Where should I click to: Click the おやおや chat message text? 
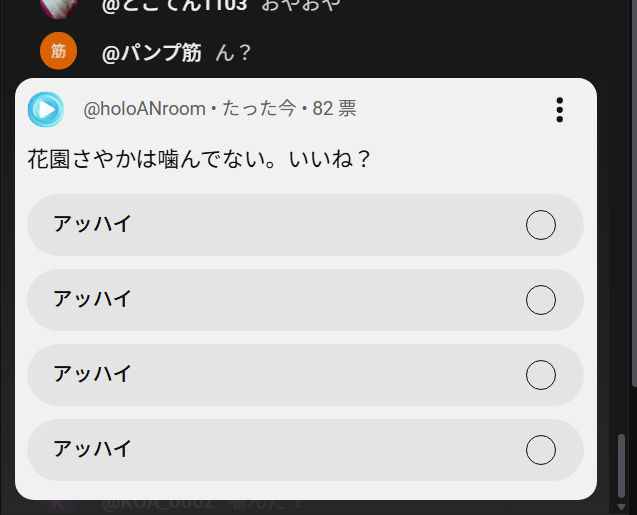click(x=300, y=5)
